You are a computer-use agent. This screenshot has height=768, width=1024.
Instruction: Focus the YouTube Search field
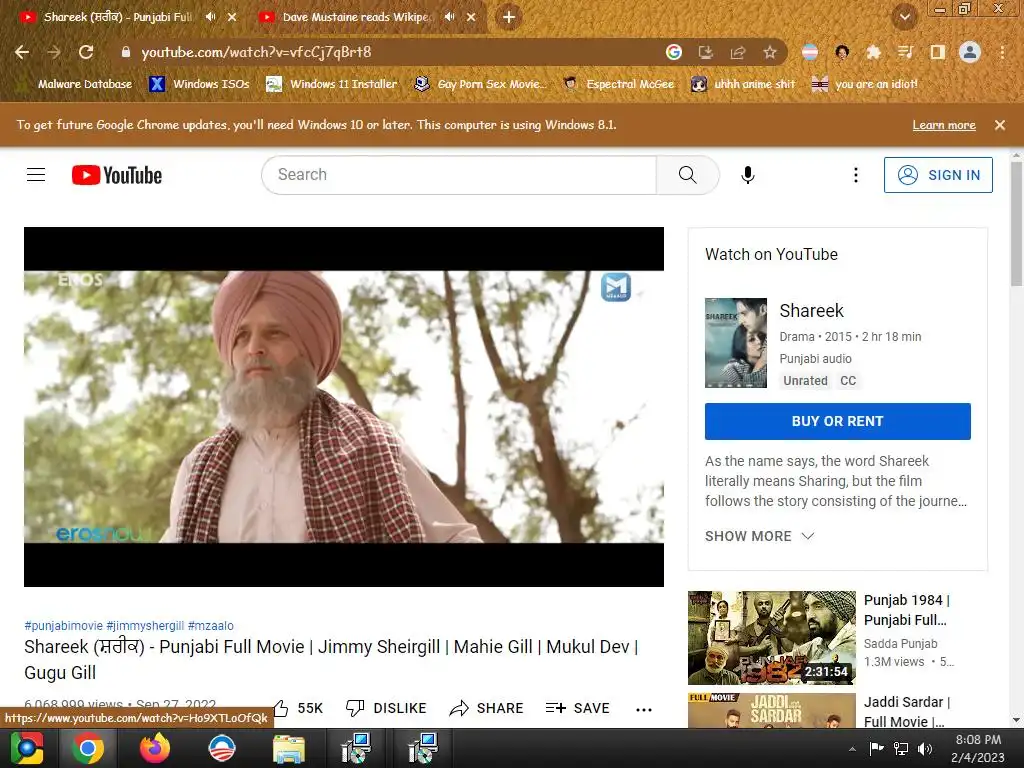coord(459,174)
